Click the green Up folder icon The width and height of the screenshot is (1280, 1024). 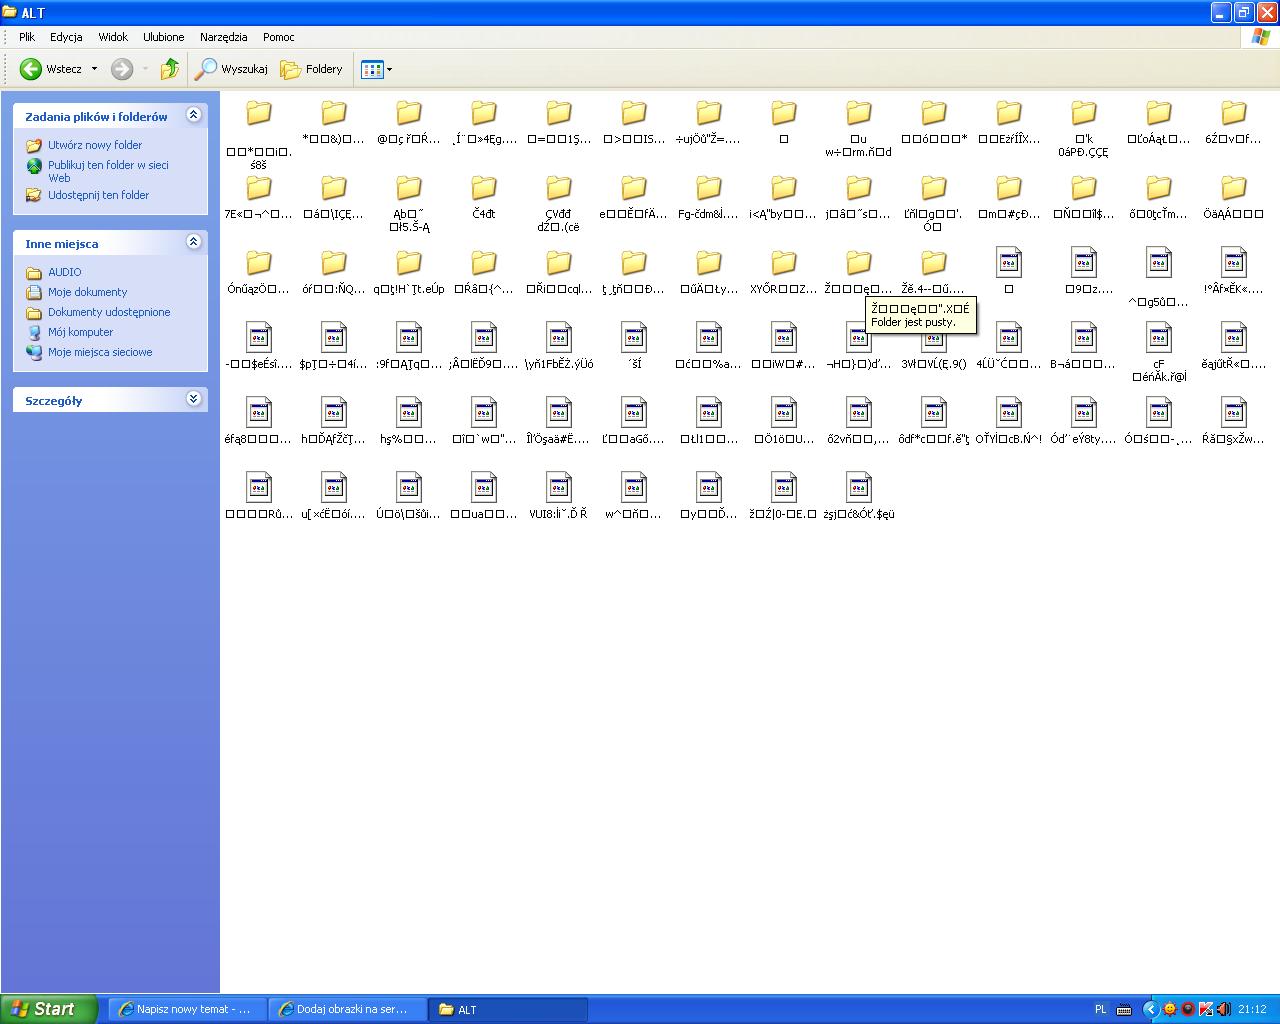[170, 69]
